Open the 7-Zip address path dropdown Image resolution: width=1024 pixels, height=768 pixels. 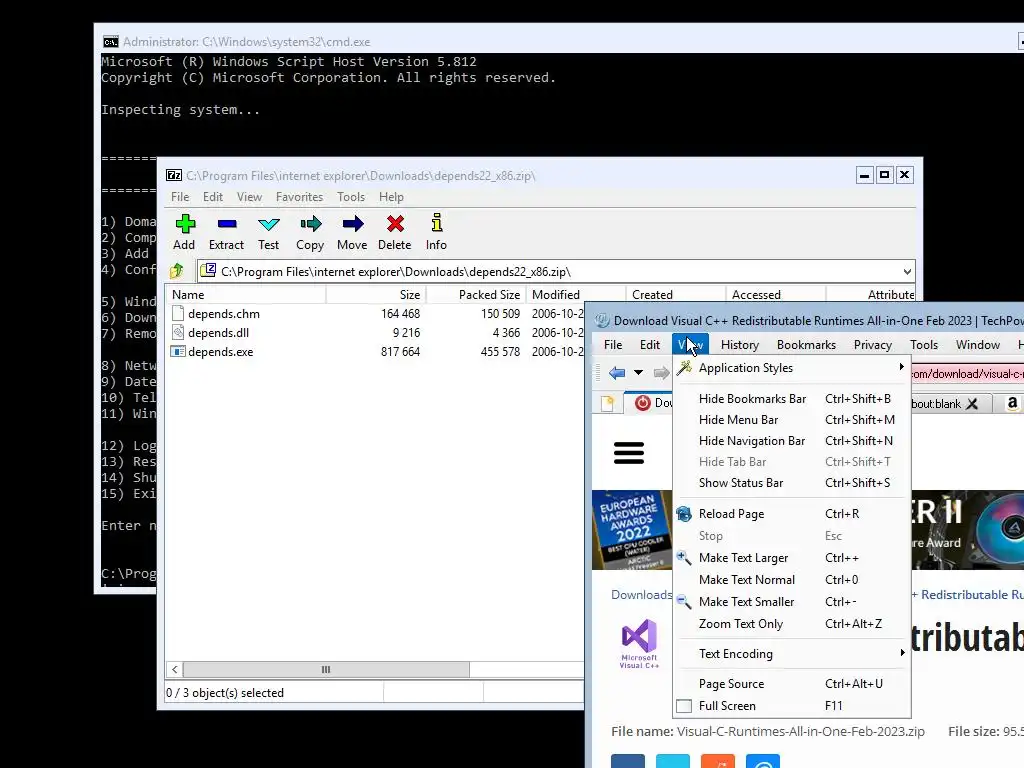tap(907, 272)
